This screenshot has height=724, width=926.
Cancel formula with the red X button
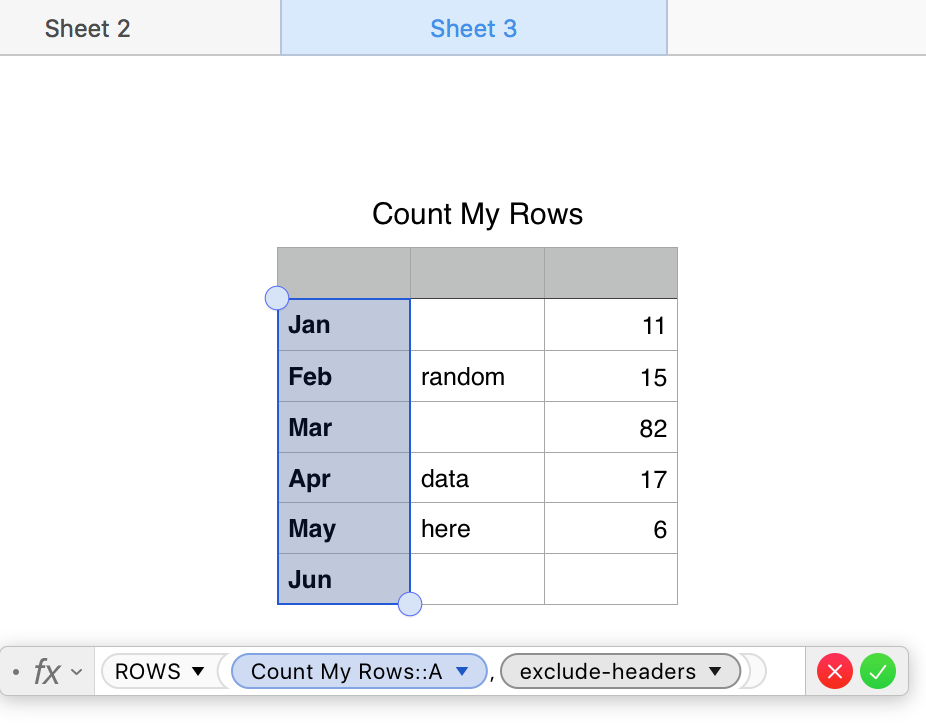[x=835, y=672]
